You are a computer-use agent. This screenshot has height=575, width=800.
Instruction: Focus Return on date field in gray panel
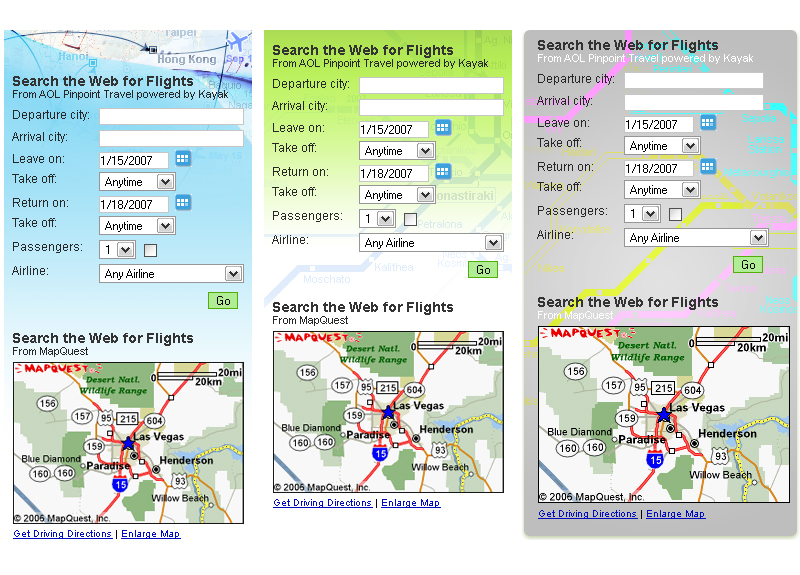click(659, 168)
